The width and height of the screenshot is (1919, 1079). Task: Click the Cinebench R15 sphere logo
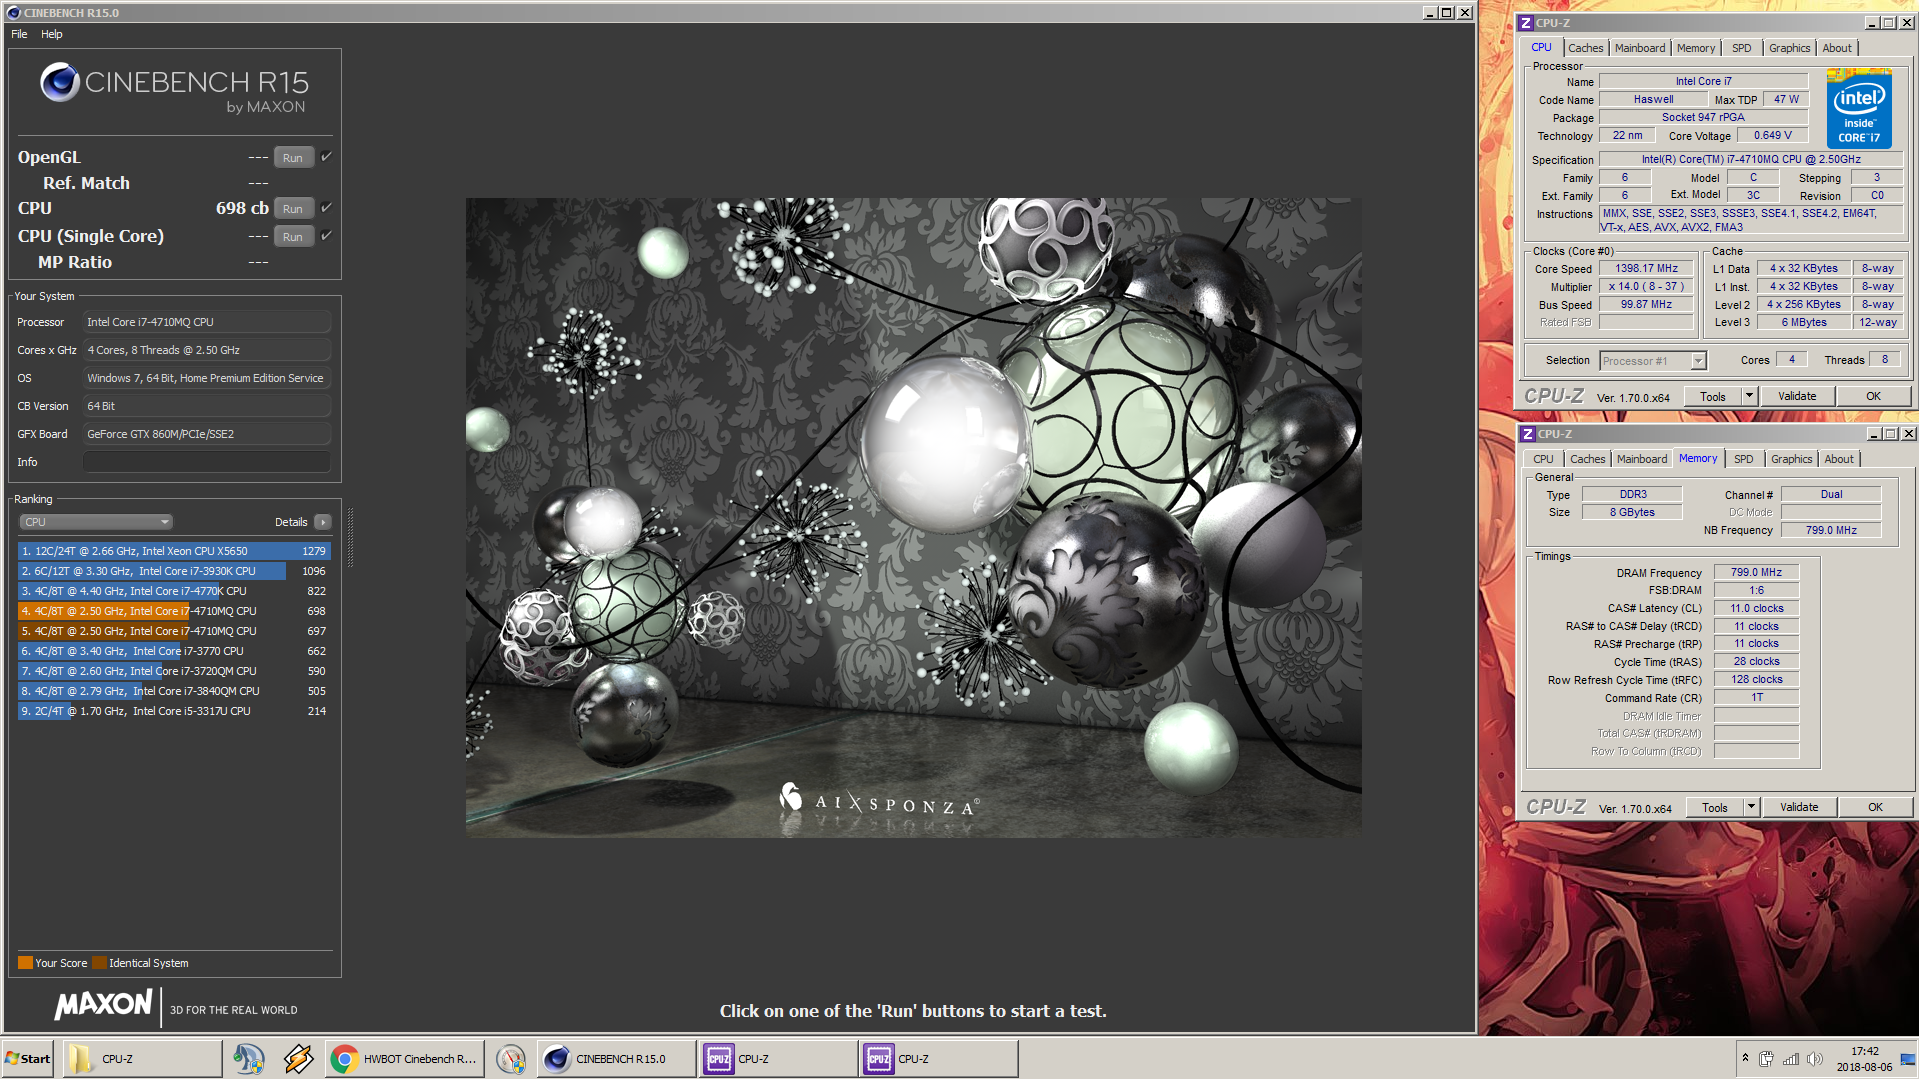[x=60, y=82]
